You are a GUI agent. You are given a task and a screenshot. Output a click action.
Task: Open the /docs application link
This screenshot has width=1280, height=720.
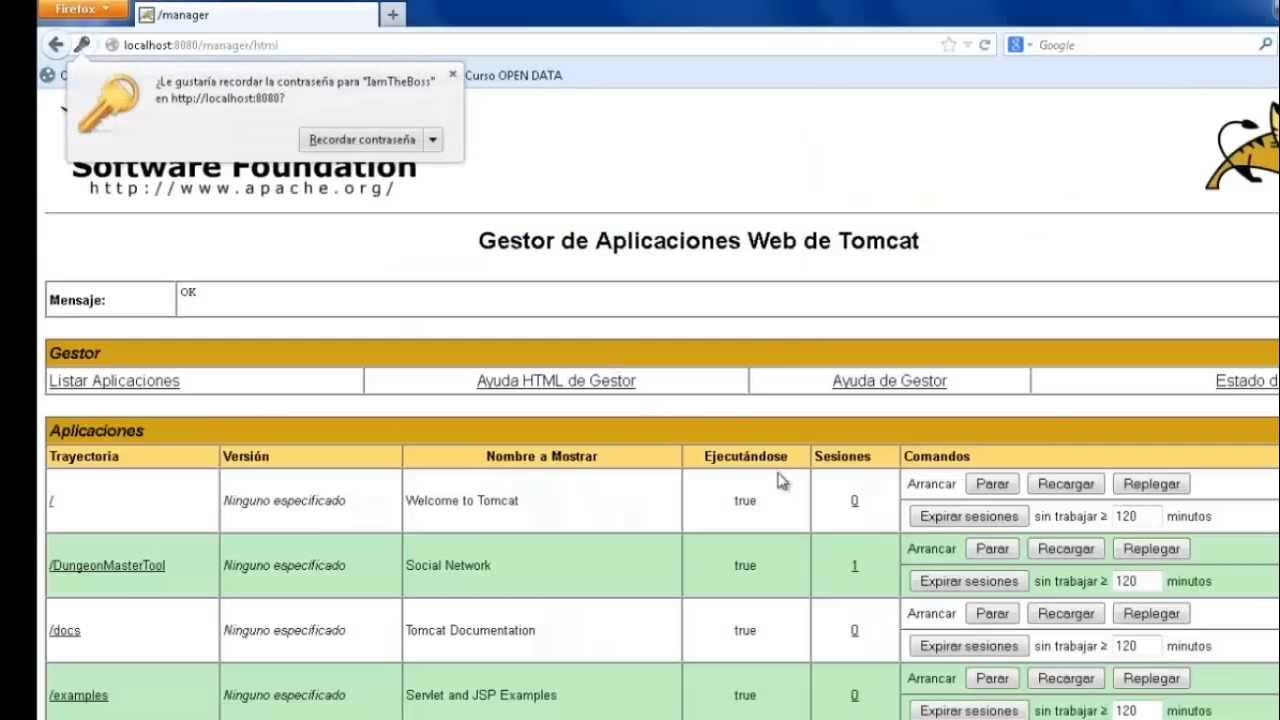click(64, 631)
